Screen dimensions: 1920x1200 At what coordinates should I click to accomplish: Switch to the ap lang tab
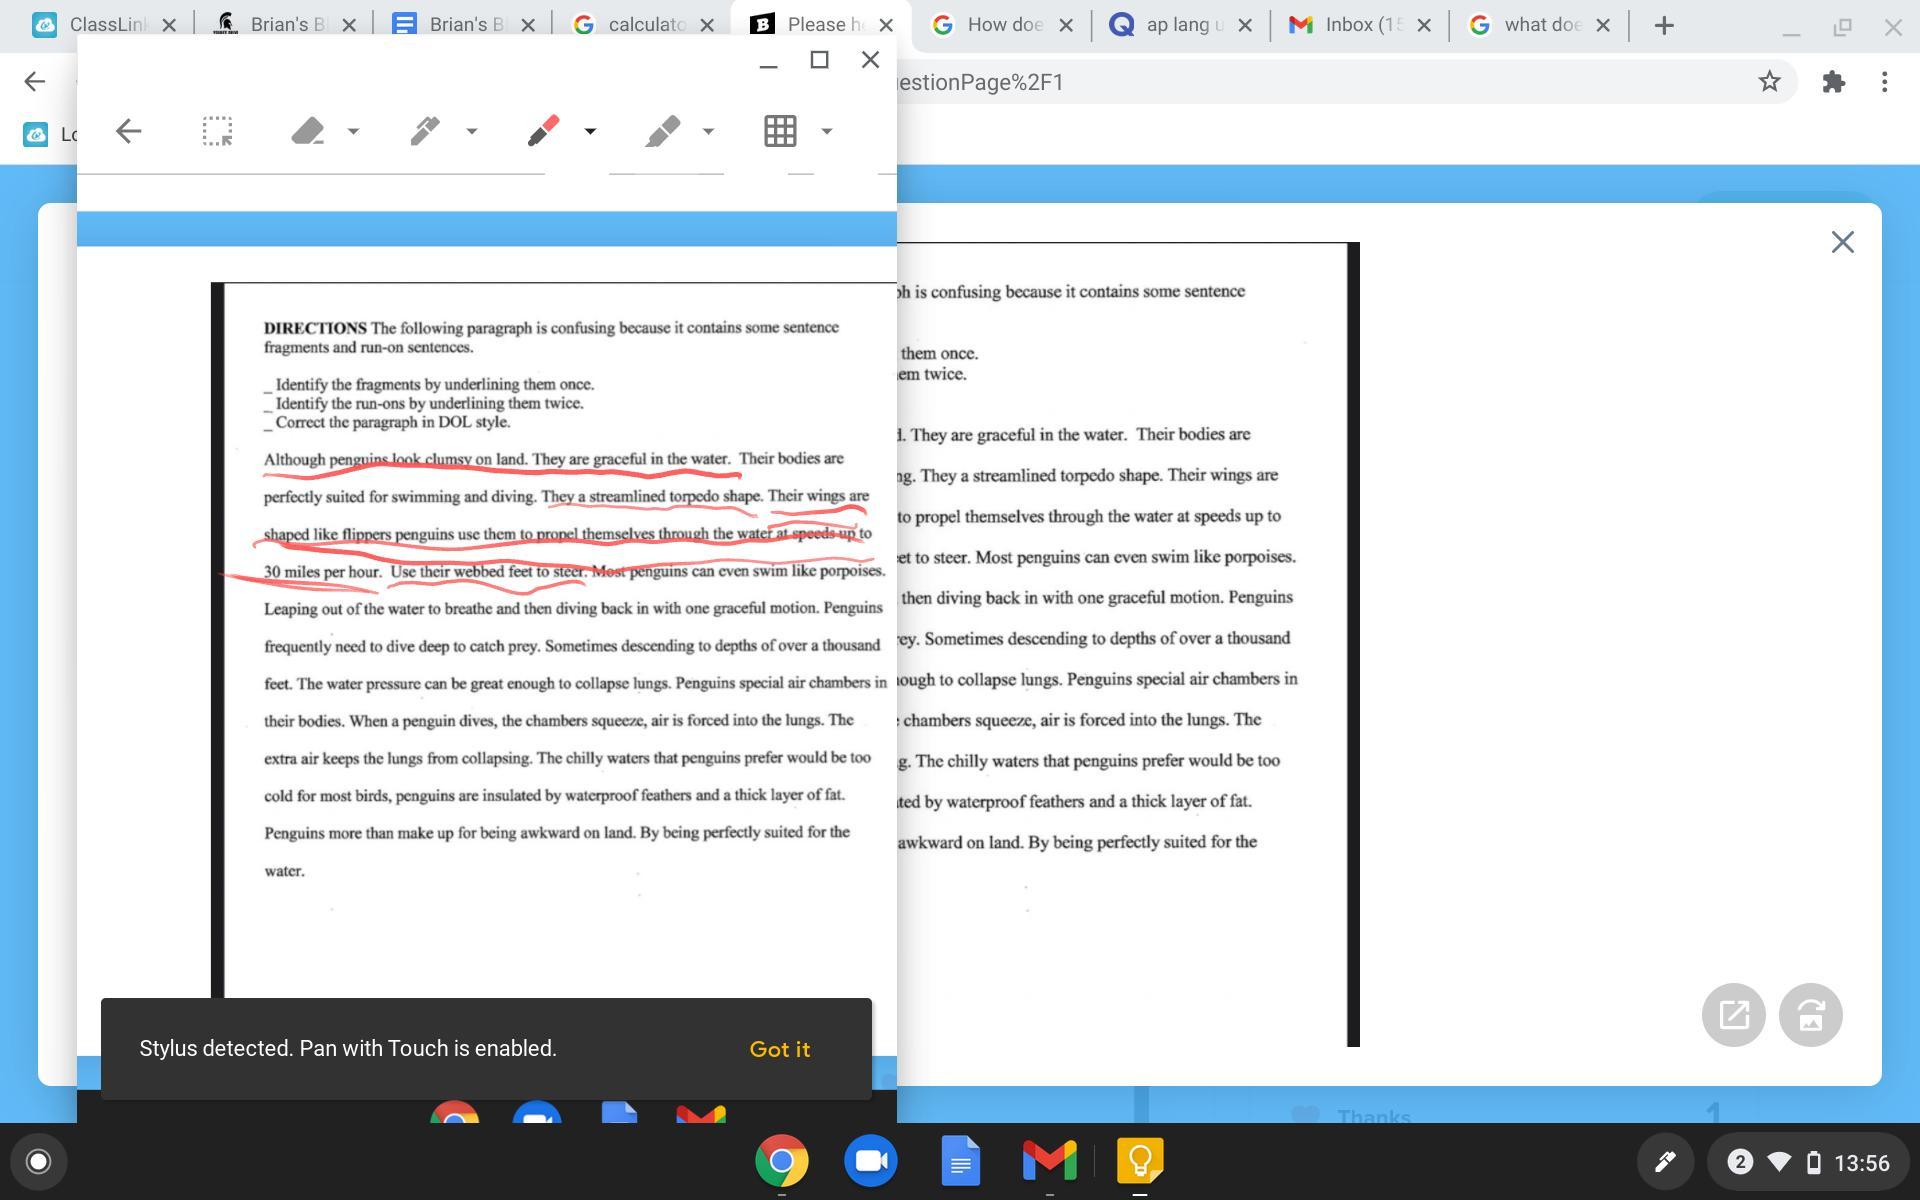point(1170,25)
